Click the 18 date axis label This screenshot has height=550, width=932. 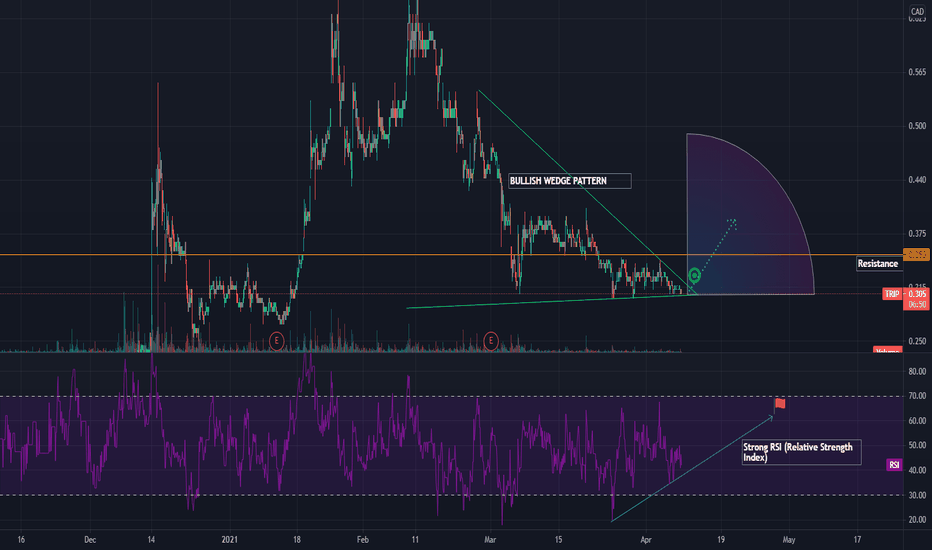click(x=297, y=540)
